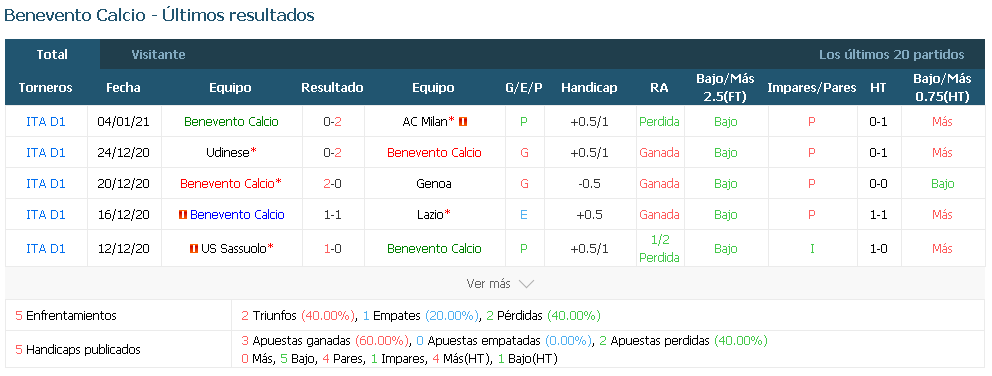Open Los últimos 20 partidos selector
The image size is (992, 376).
tap(891, 54)
